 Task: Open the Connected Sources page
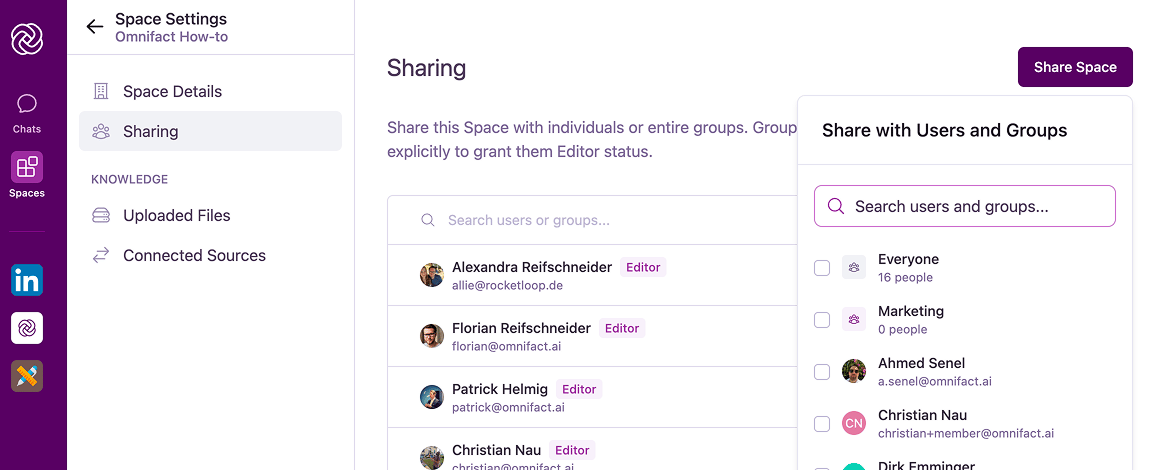(x=210, y=255)
